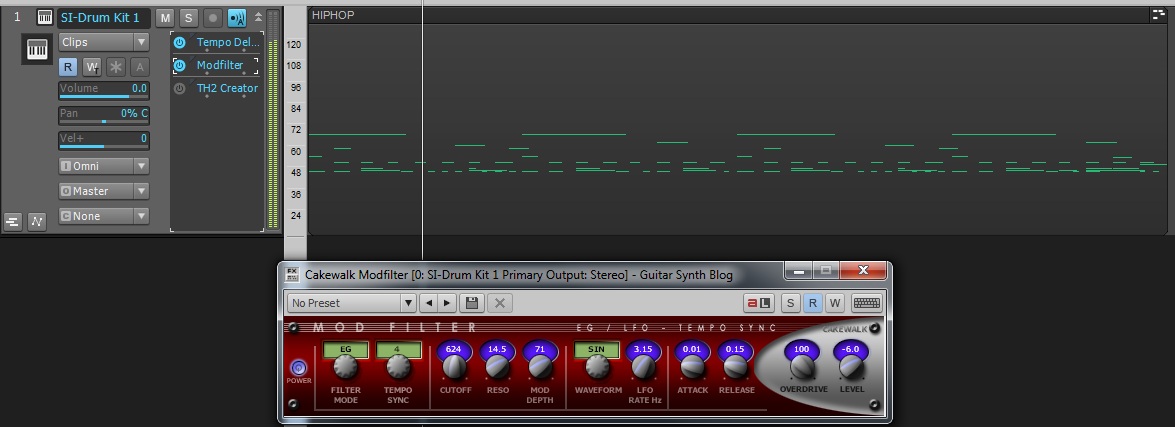Click the level -6.0 readout
The height and width of the screenshot is (427, 1175).
[x=851, y=349]
